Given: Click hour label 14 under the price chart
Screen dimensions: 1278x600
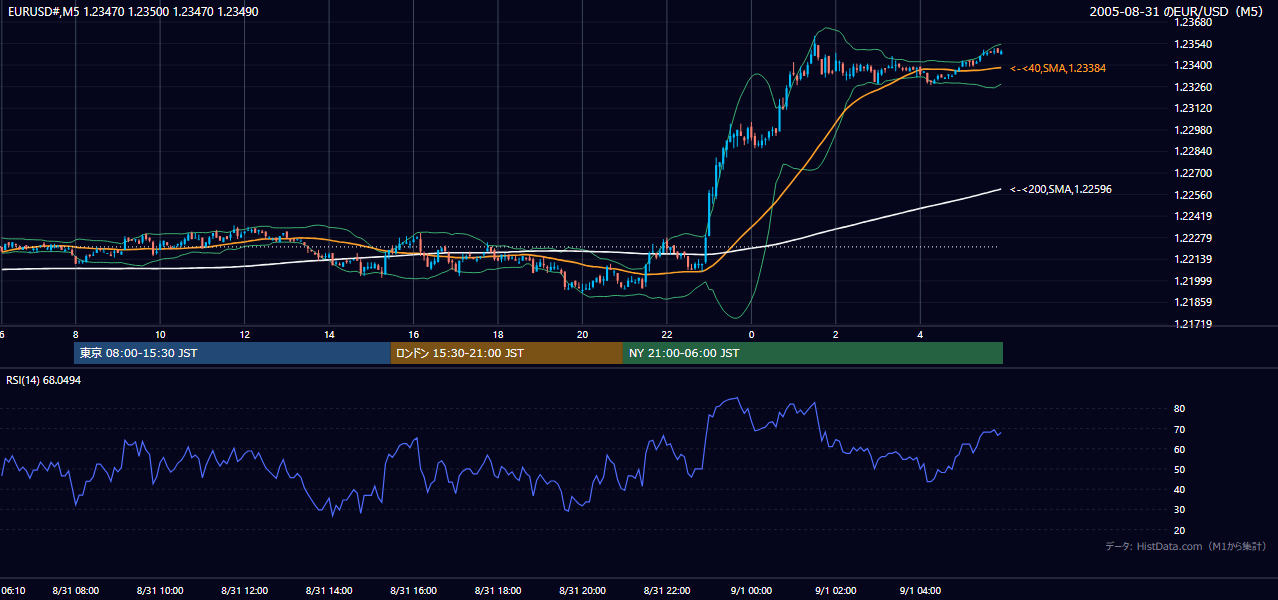Looking at the screenshot, I should pyautogui.click(x=329, y=335).
